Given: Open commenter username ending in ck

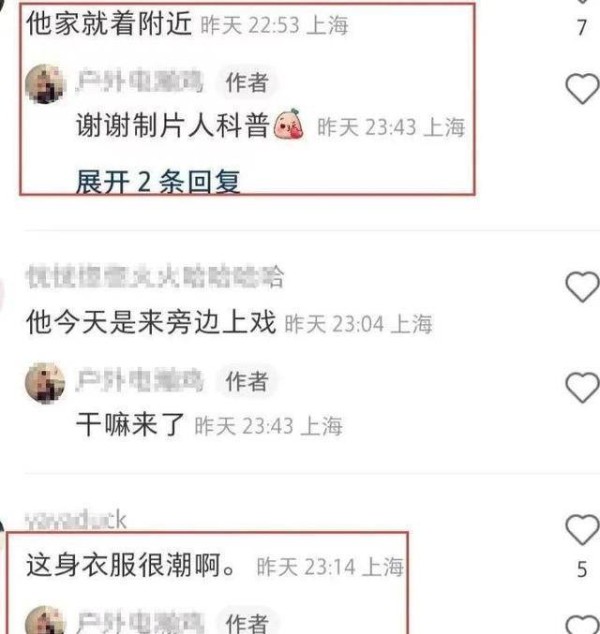Looking at the screenshot, I should 76,520.
